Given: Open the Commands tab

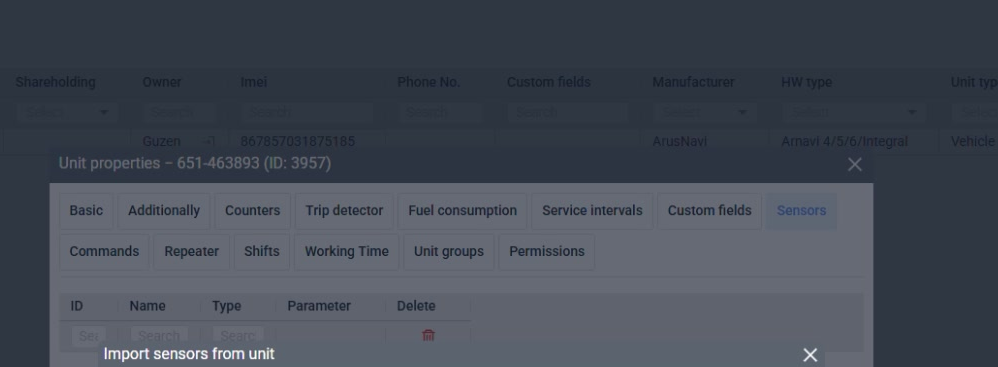Looking at the screenshot, I should 104,251.
